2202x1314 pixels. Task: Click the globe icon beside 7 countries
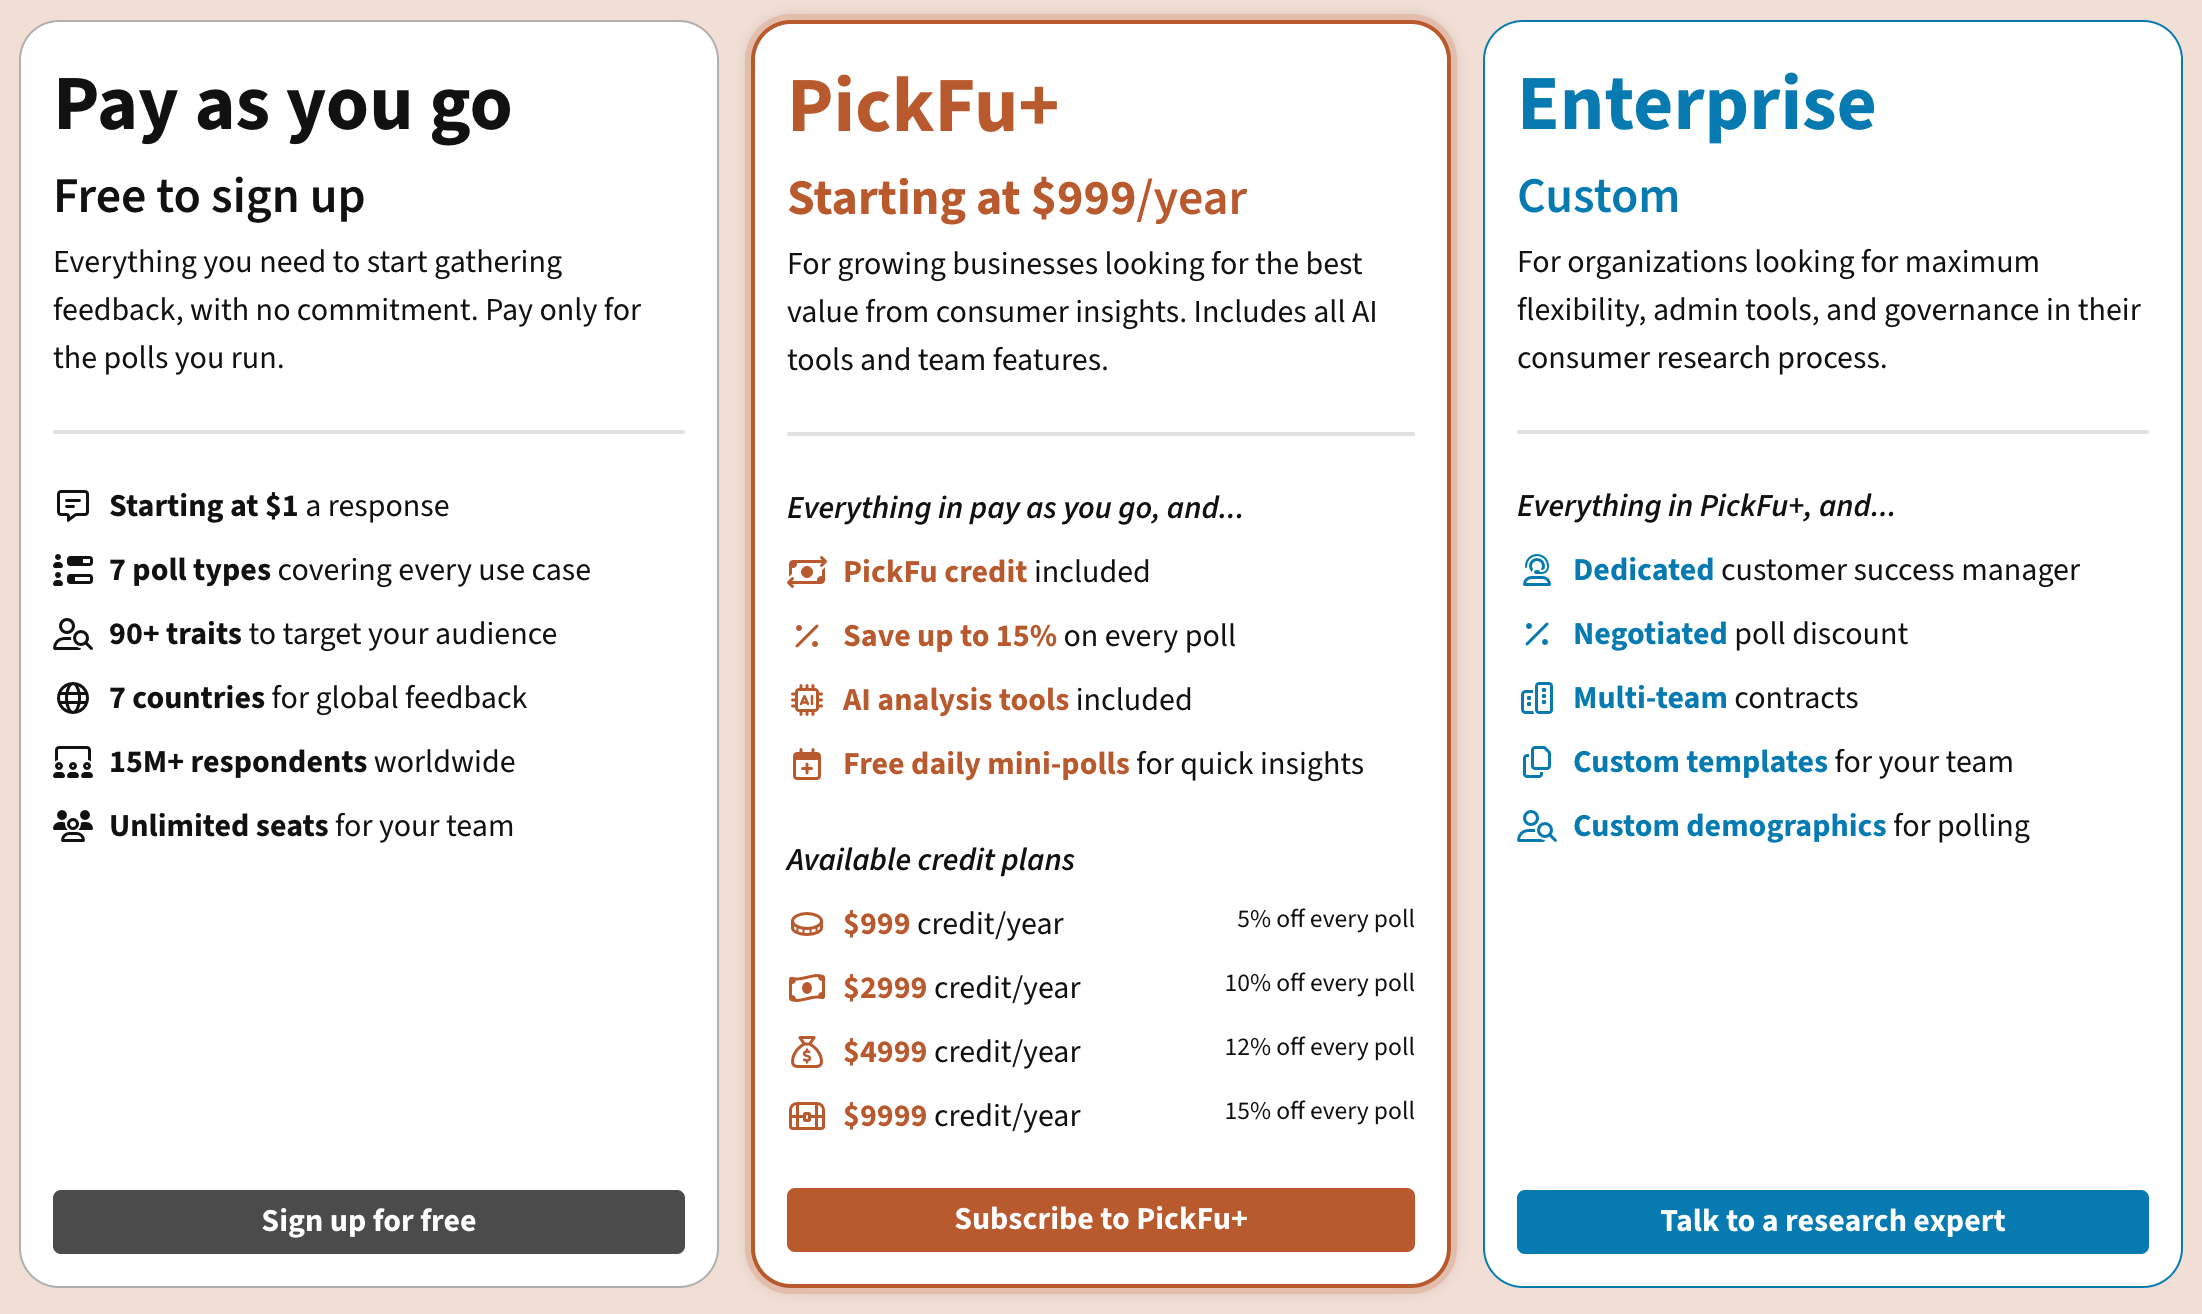click(x=73, y=698)
